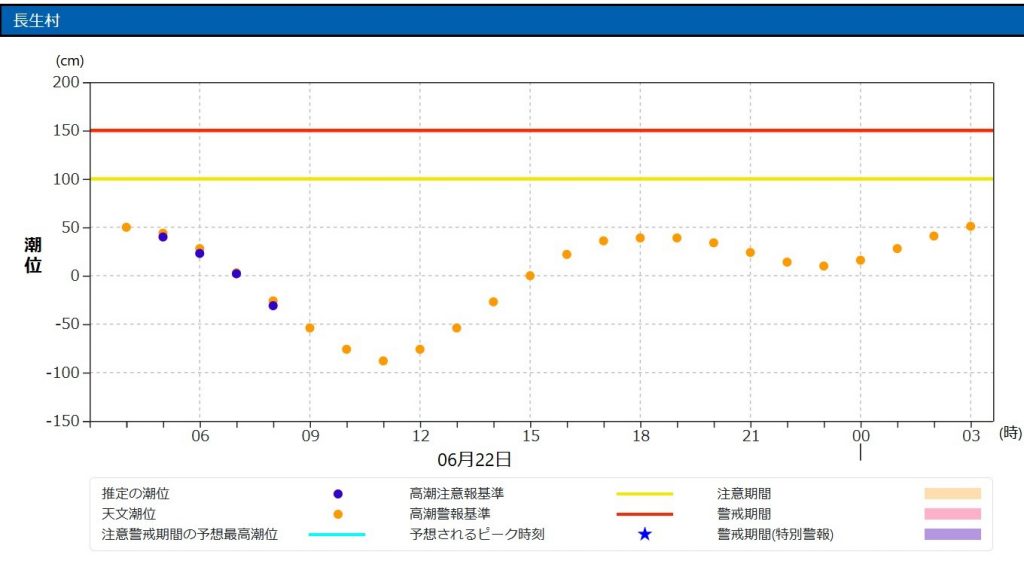Image resolution: width=1024 pixels, height=570 pixels.
Task: Click the 200 y-axis tick label
Action: pyautogui.click(x=66, y=82)
